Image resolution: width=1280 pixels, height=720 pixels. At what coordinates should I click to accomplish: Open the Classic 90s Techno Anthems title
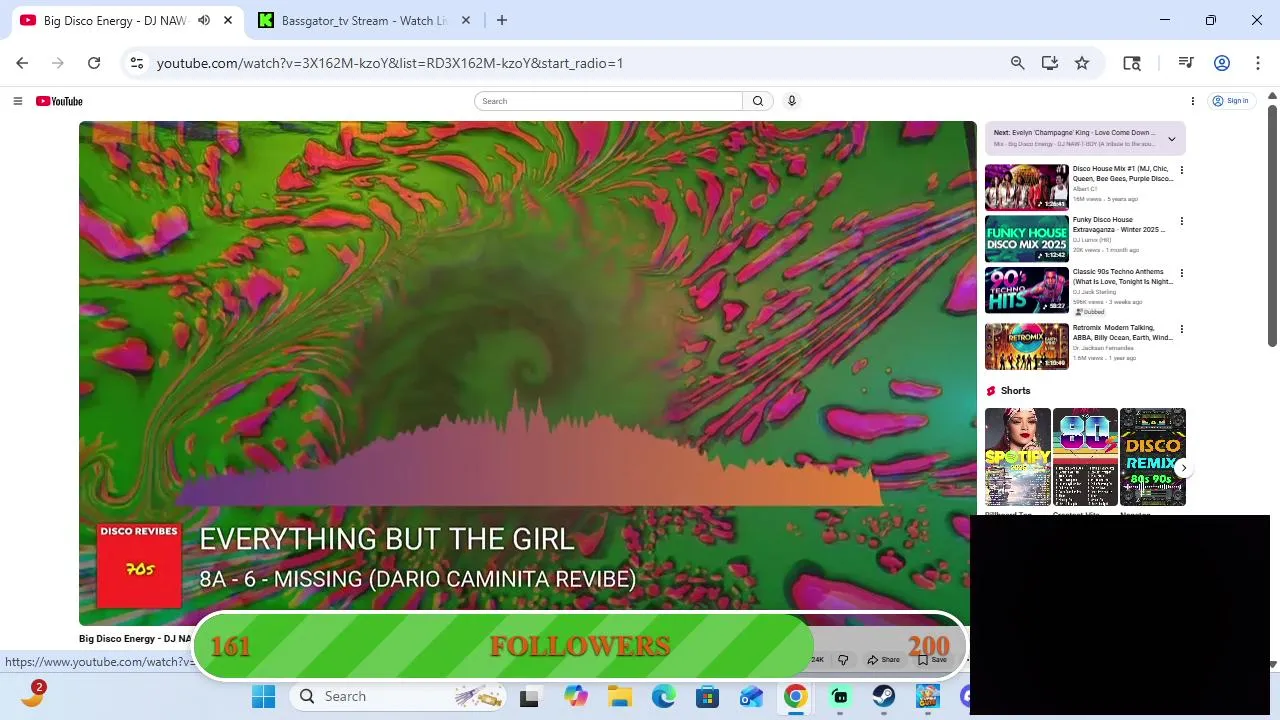(x=1122, y=277)
